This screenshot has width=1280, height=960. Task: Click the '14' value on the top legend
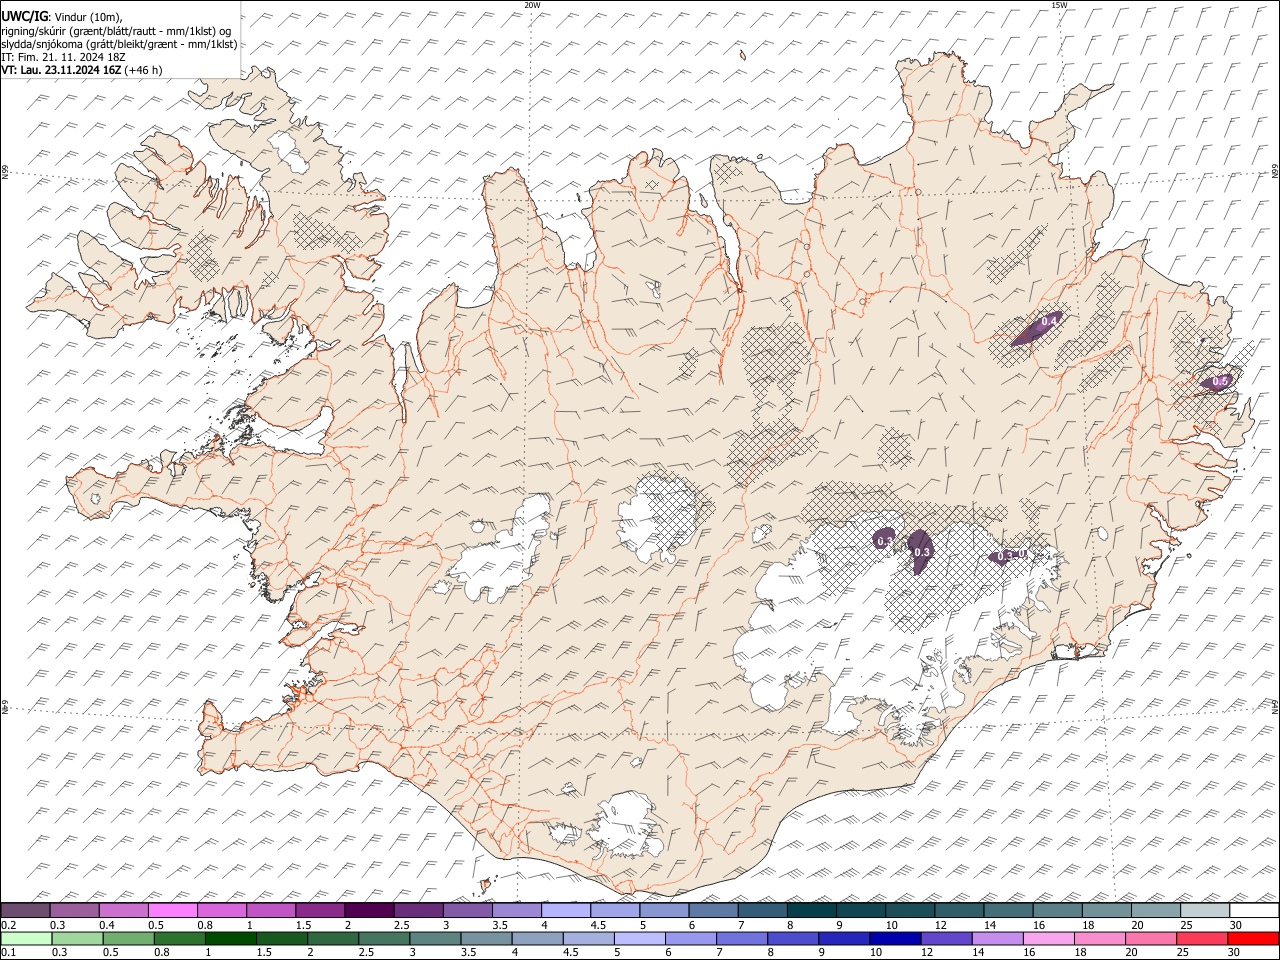coord(989,925)
